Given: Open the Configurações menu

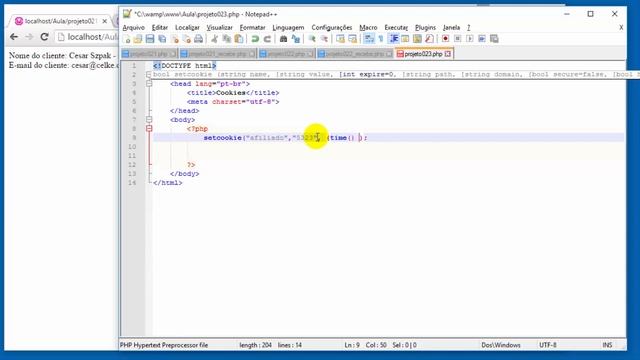Looking at the screenshot, I should [x=331, y=27].
